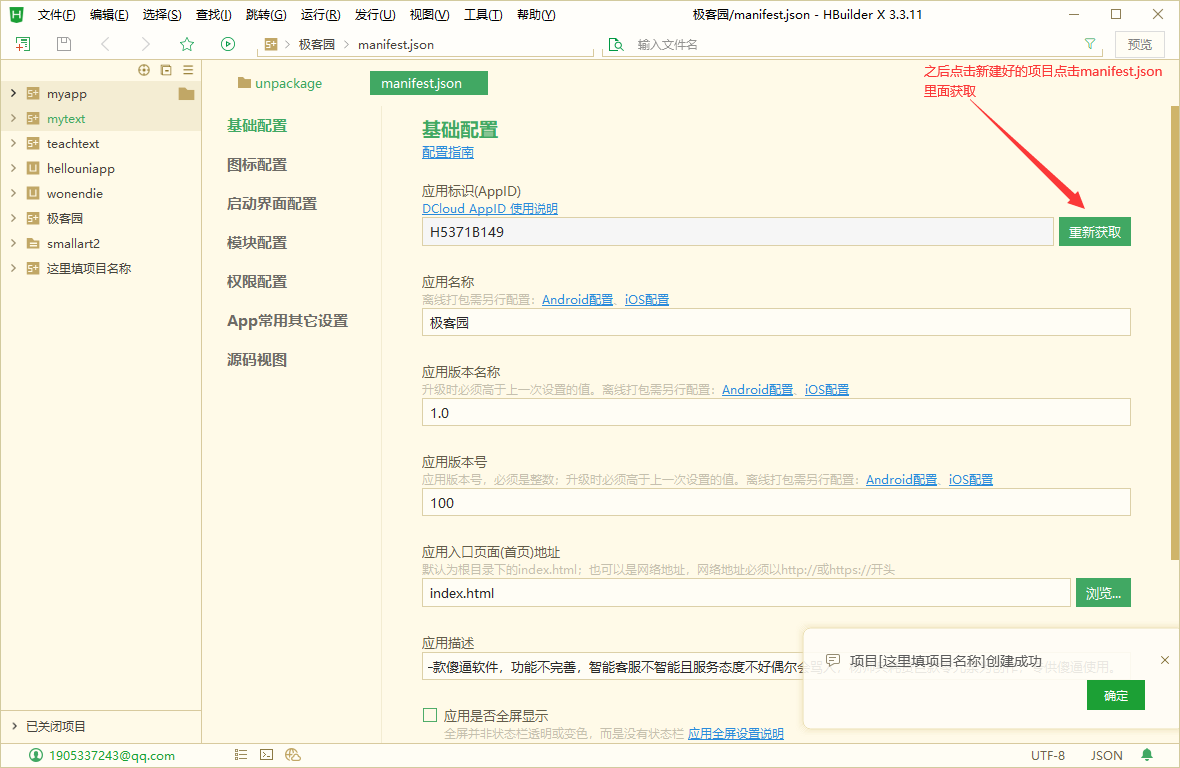Expand the teachtext project

[x=13, y=143]
